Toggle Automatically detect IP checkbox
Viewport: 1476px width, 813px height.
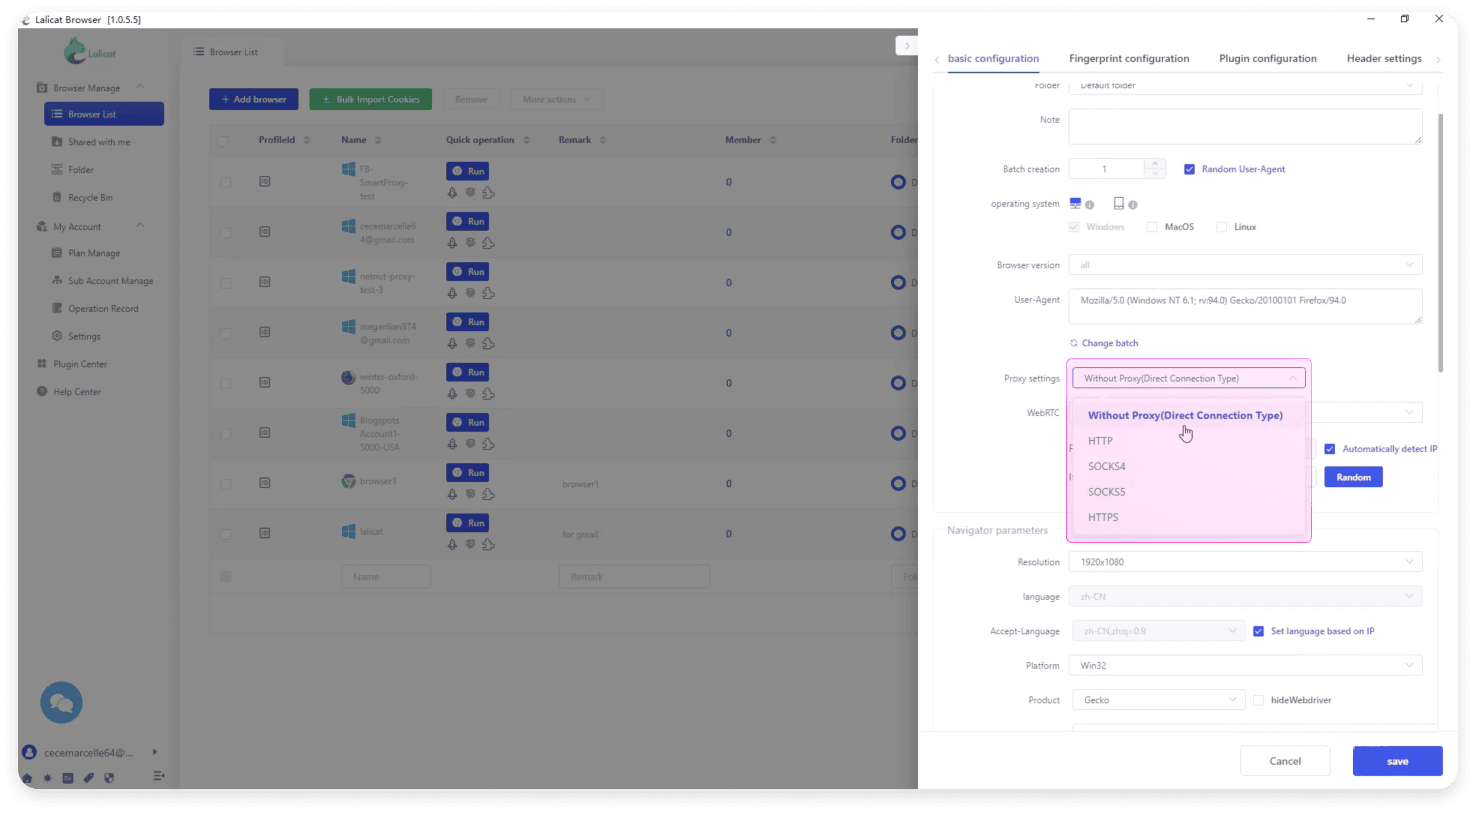coord(1330,449)
